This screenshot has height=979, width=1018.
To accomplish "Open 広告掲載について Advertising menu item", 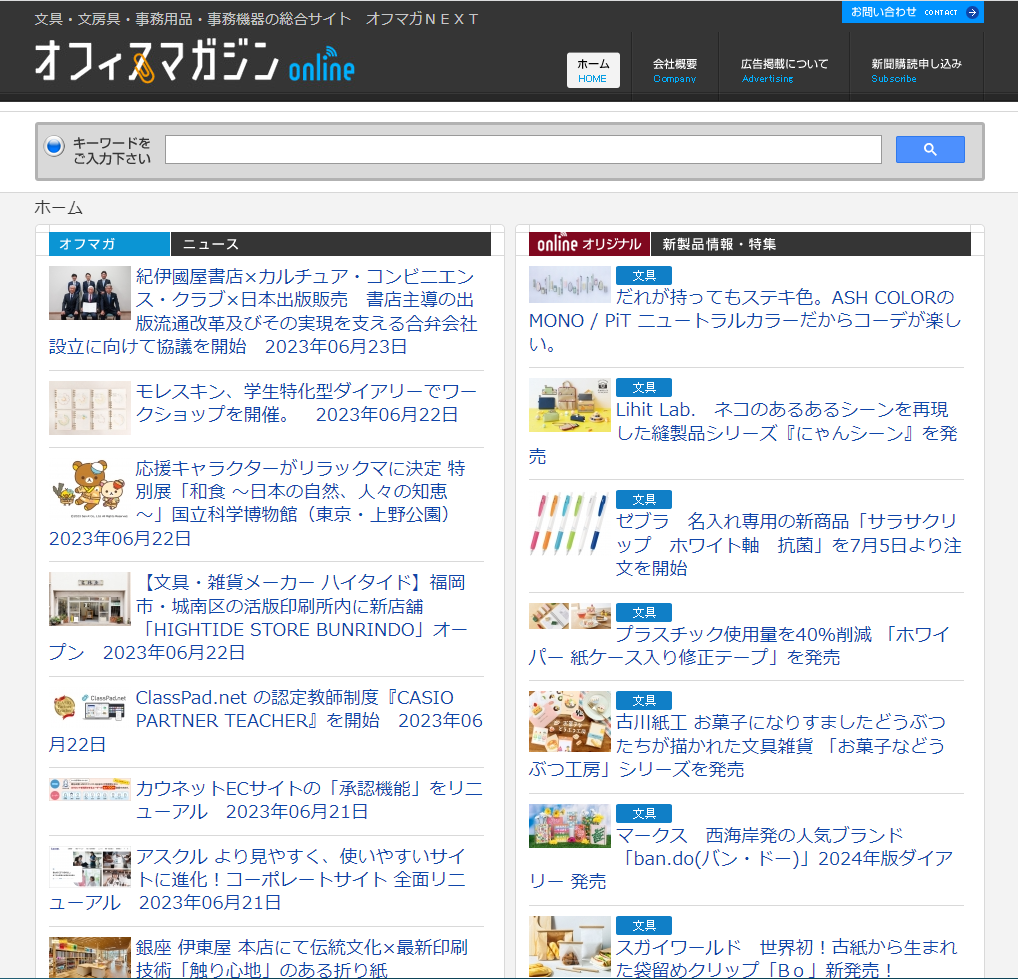I will click(x=784, y=70).
